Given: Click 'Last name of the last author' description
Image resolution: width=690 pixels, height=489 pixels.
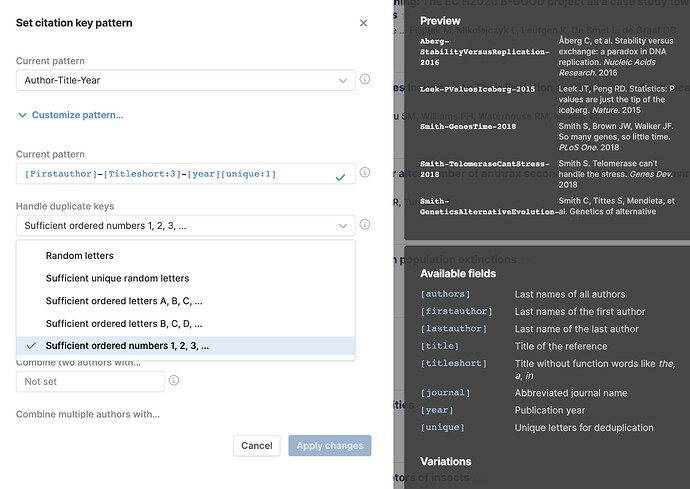Looking at the screenshot, I should (576, 329).
